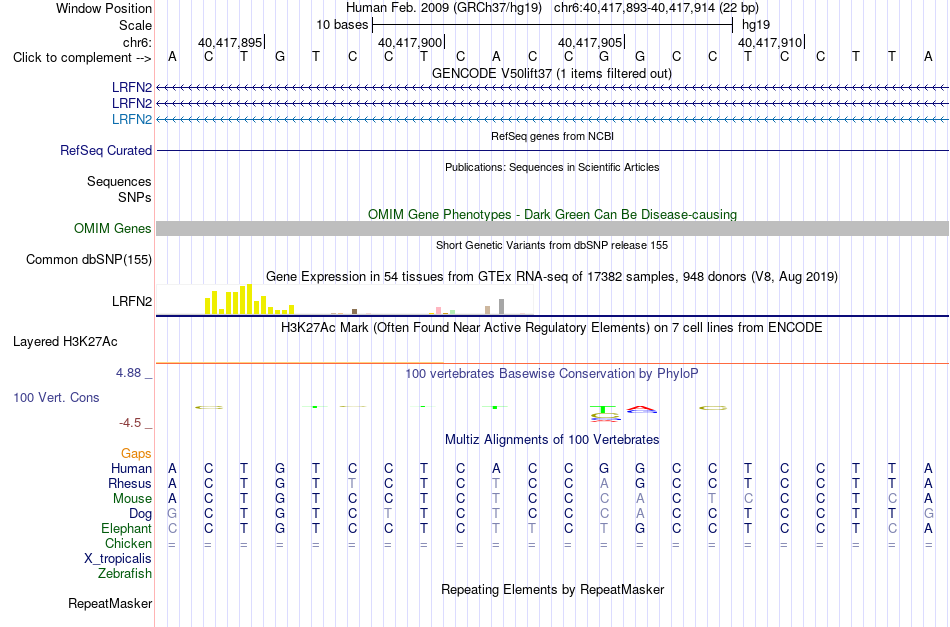This screenshot has width=950, height=627.
Task: Click the hg19 label beside scale bar
Action: tap(756, 25)
